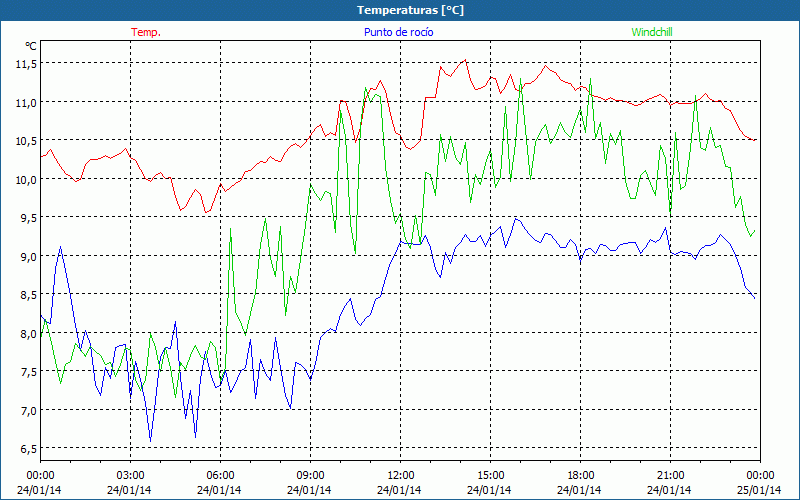Click the green windchill dip near 10:30
The height and width of the screenshot is (500, 800).
pos(355,253)
